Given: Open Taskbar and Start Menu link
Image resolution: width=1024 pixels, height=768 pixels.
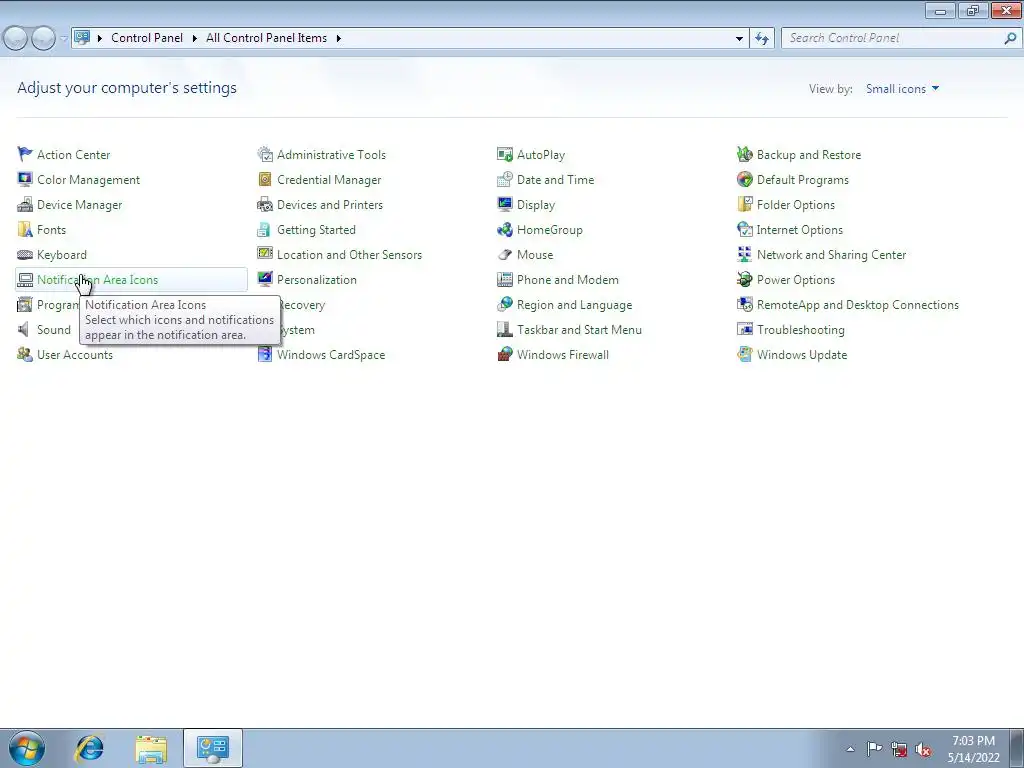Looking at the screenshot, I should 579,330.
